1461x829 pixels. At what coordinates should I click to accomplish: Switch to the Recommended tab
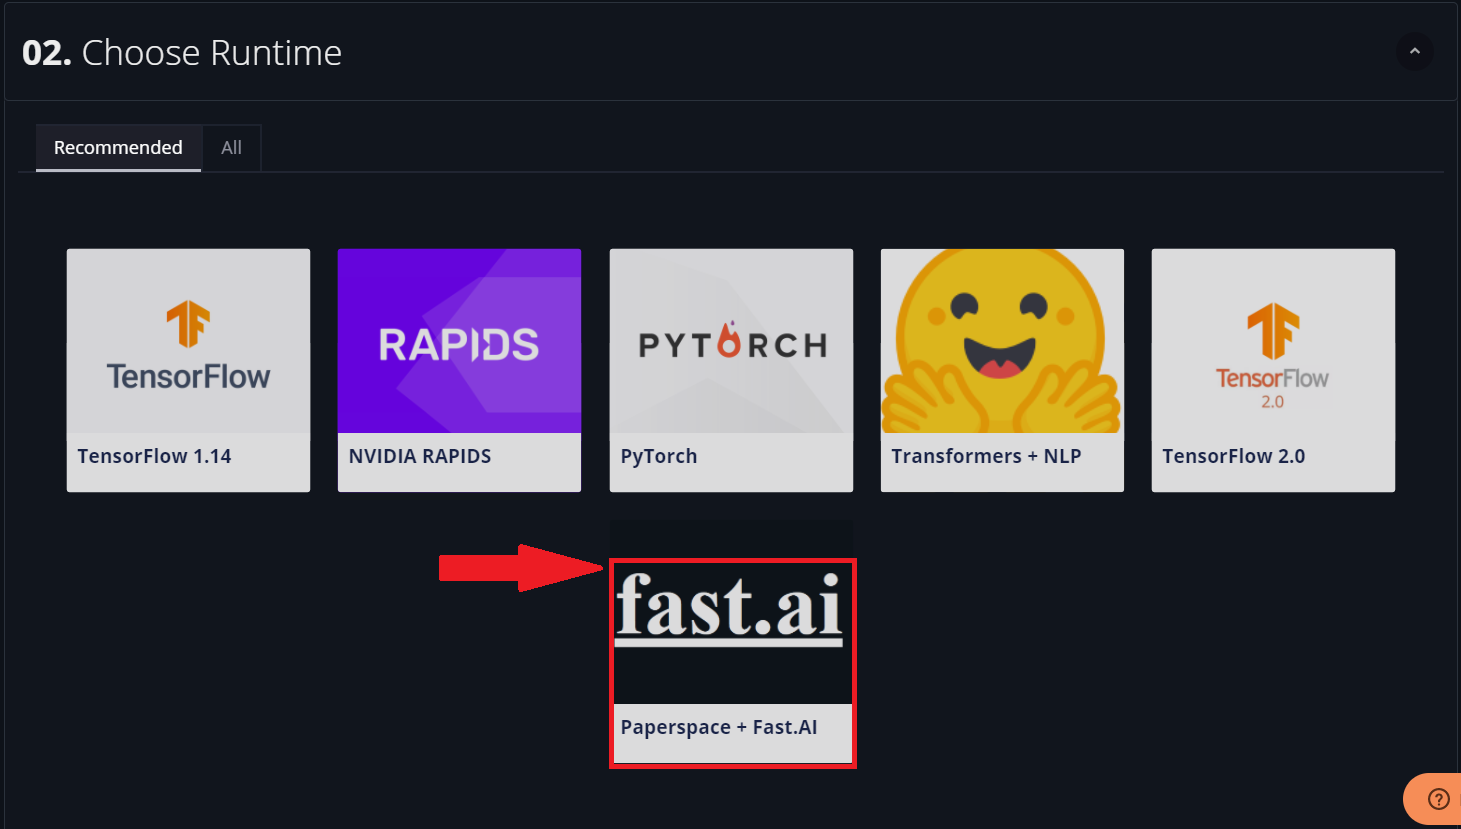tap(118, 148)
